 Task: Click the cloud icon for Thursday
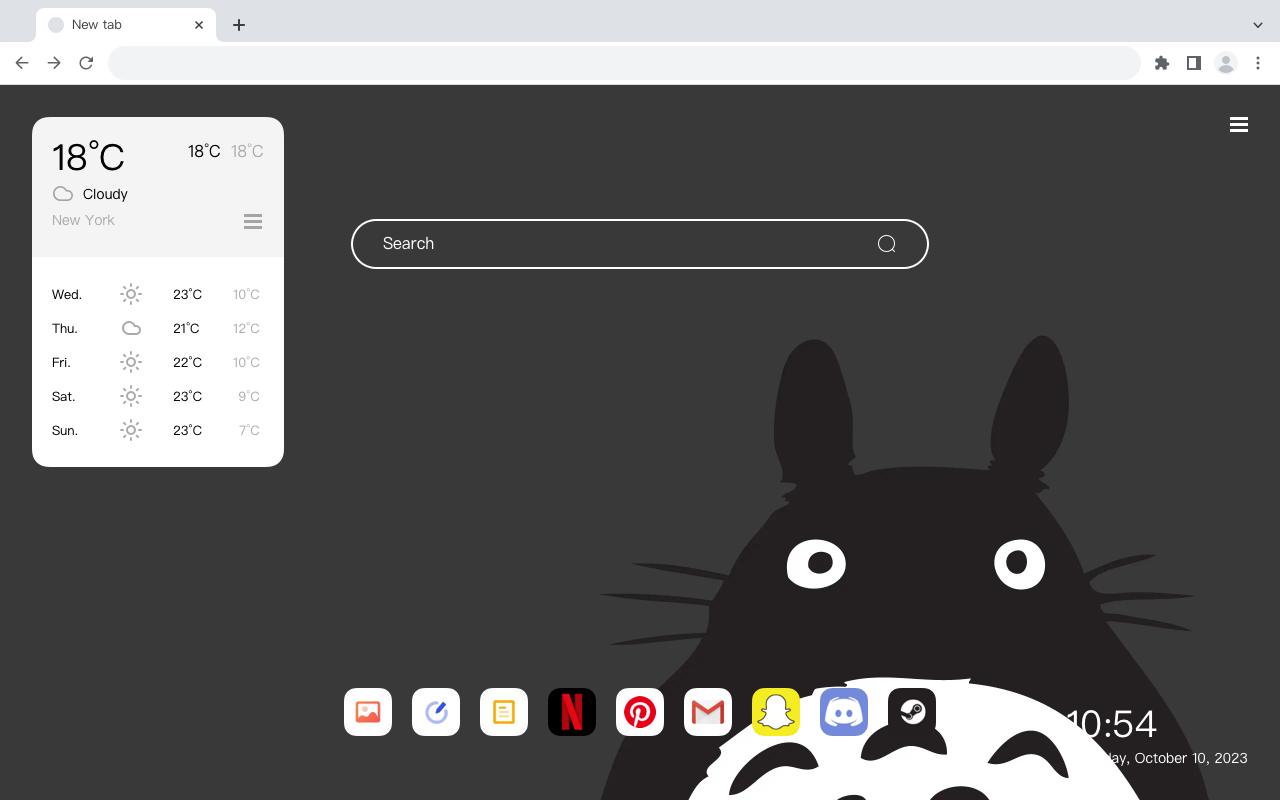pos(131,328)
